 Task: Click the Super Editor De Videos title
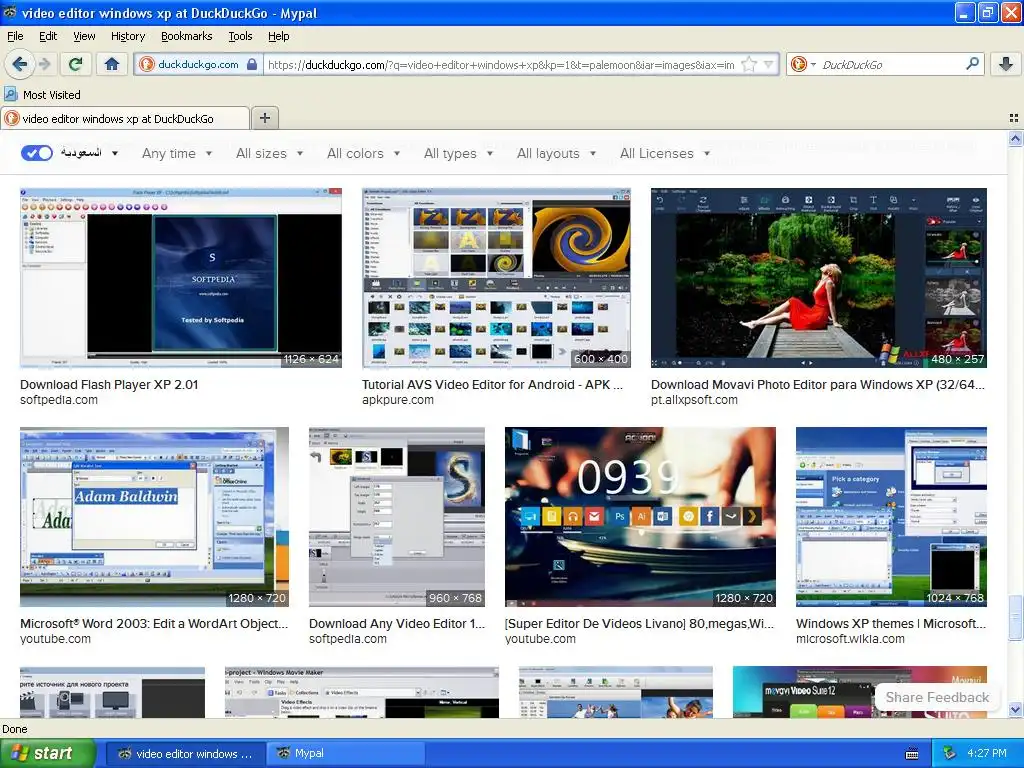click(639, 624)
